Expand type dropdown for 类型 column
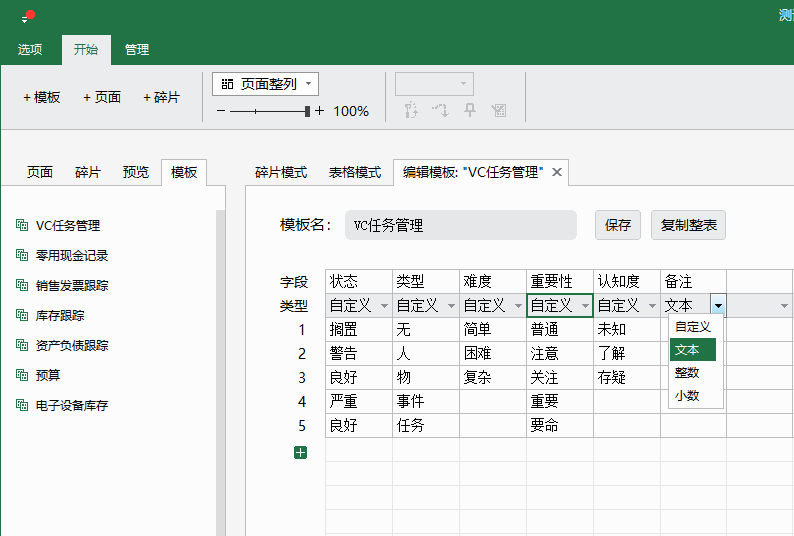The image size is (794, 536). point(451,306)
